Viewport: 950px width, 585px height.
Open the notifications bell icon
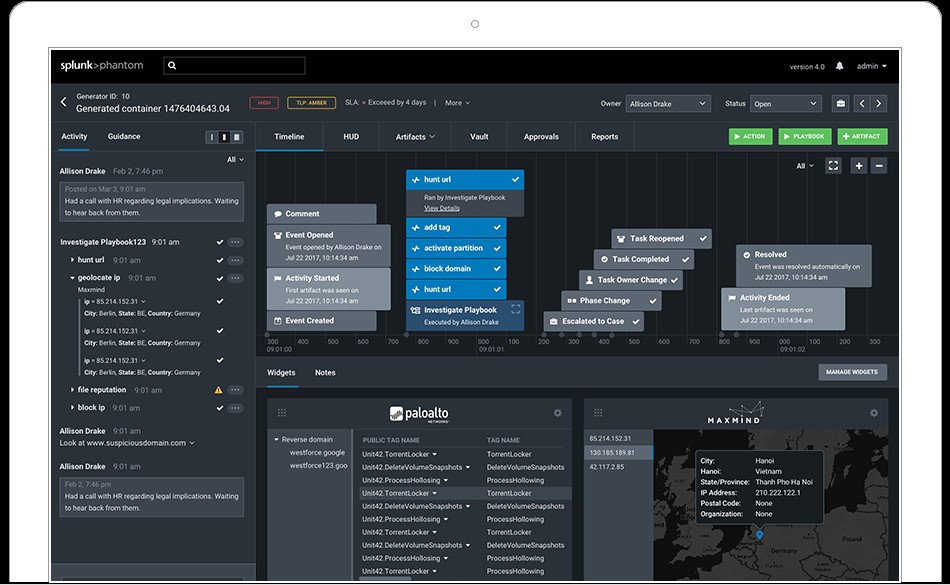838,65
